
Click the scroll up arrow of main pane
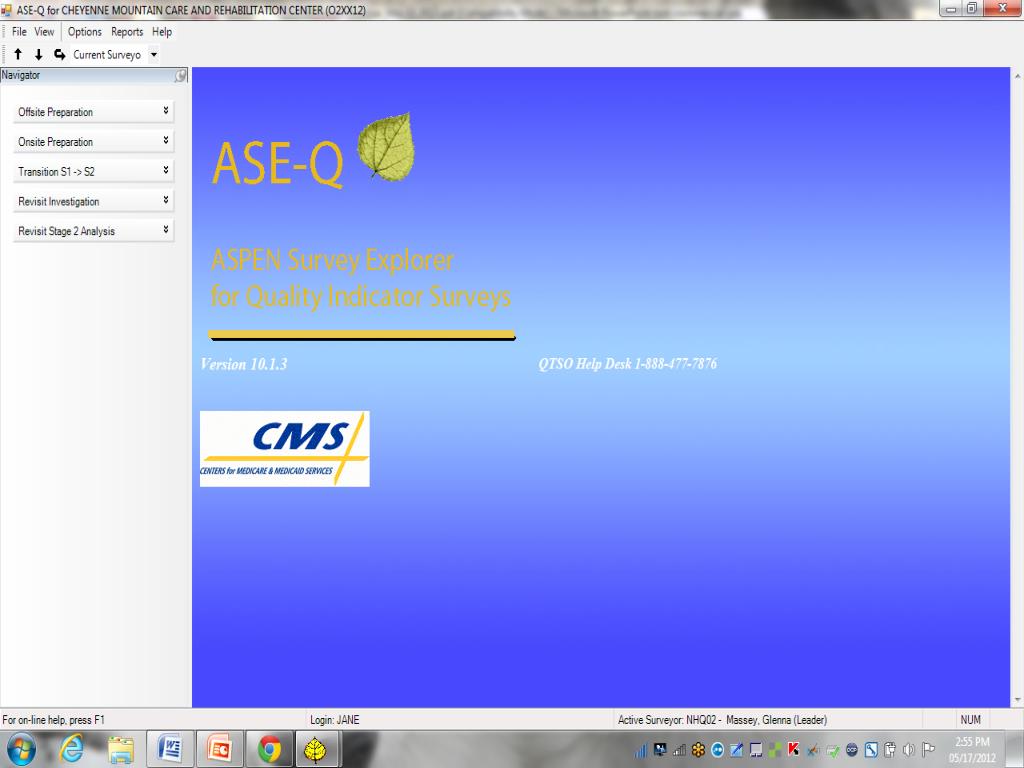tap(1017, 75)
